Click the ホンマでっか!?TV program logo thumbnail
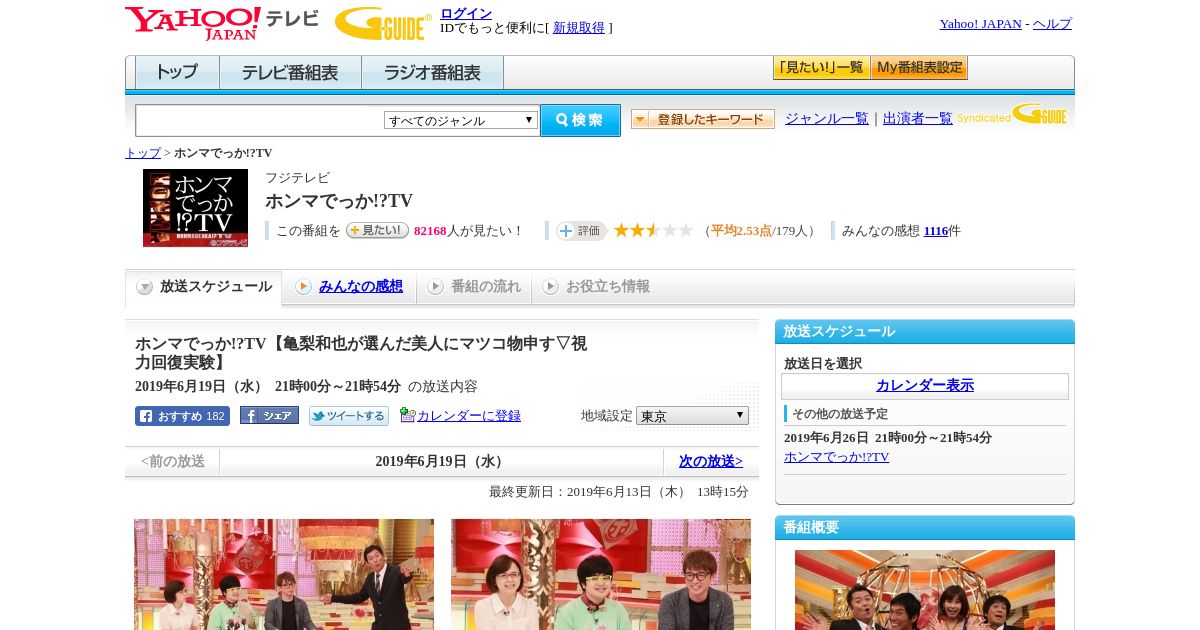 click(x=195, y=208)
